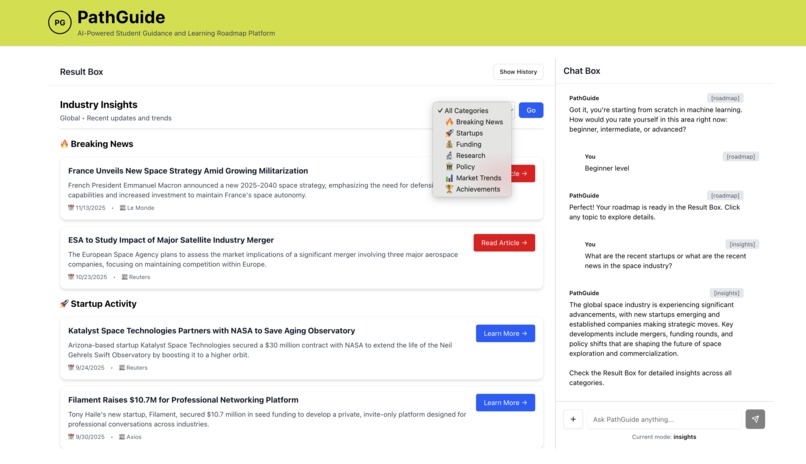Open France Unveils New Space Strategy headline
This screenshot has width=806, height=464.
click(x=188, y=171)
